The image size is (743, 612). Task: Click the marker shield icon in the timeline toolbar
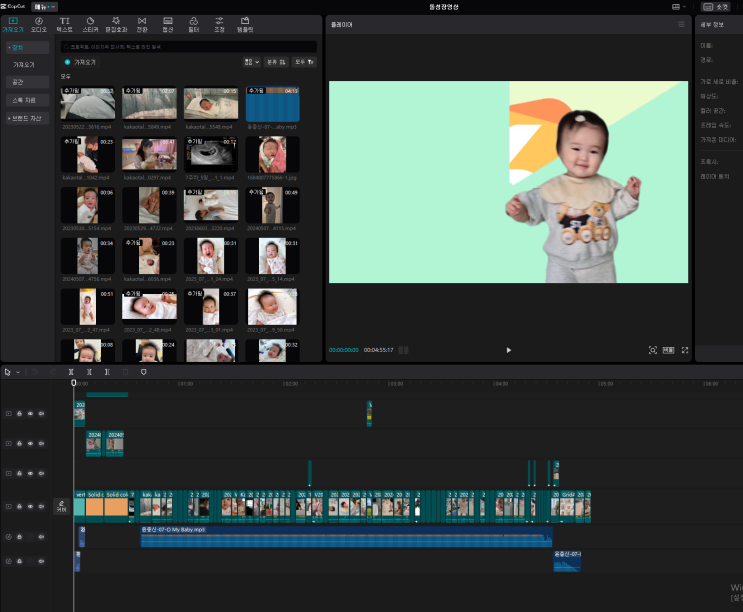(x=143, y=372)
